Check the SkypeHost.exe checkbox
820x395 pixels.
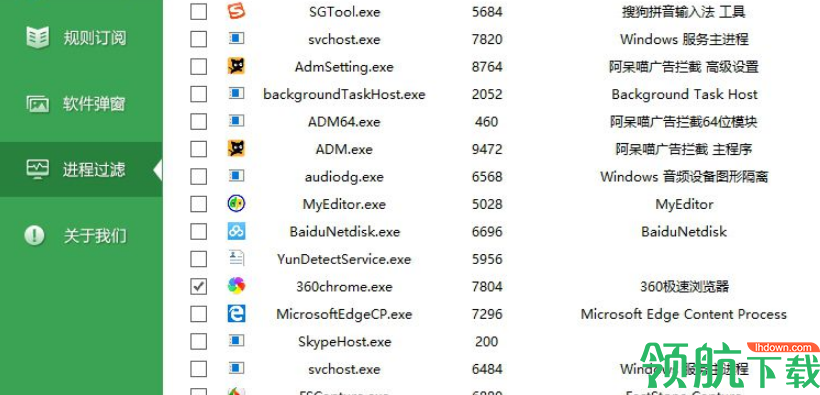point(198,341)
